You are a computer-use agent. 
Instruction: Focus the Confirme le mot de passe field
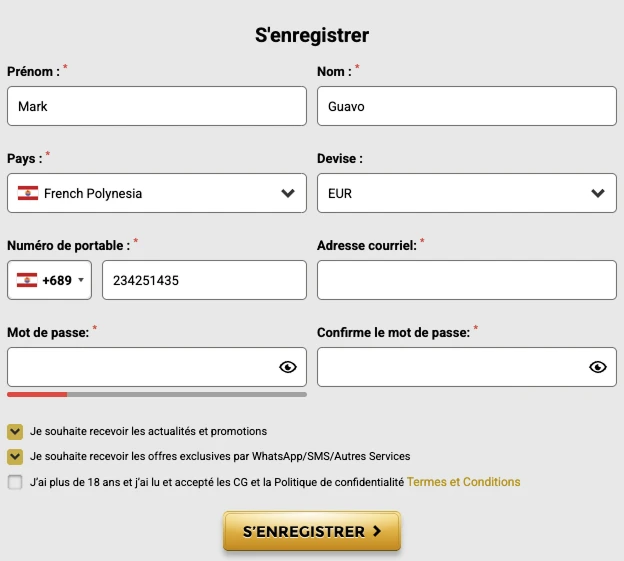[x=467, y=367]
